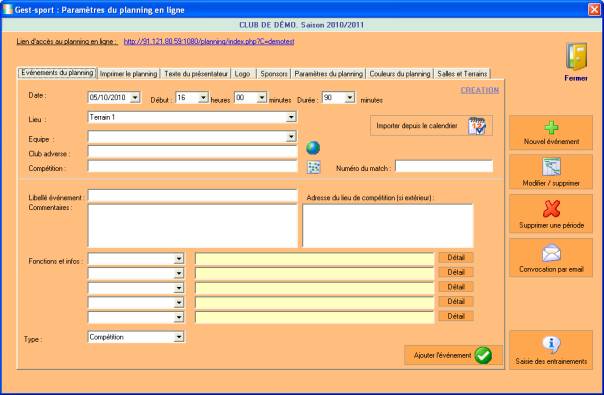Click the Commentaires text area
The width and height of the screenshot is (604, 395).
click(193, 226)
